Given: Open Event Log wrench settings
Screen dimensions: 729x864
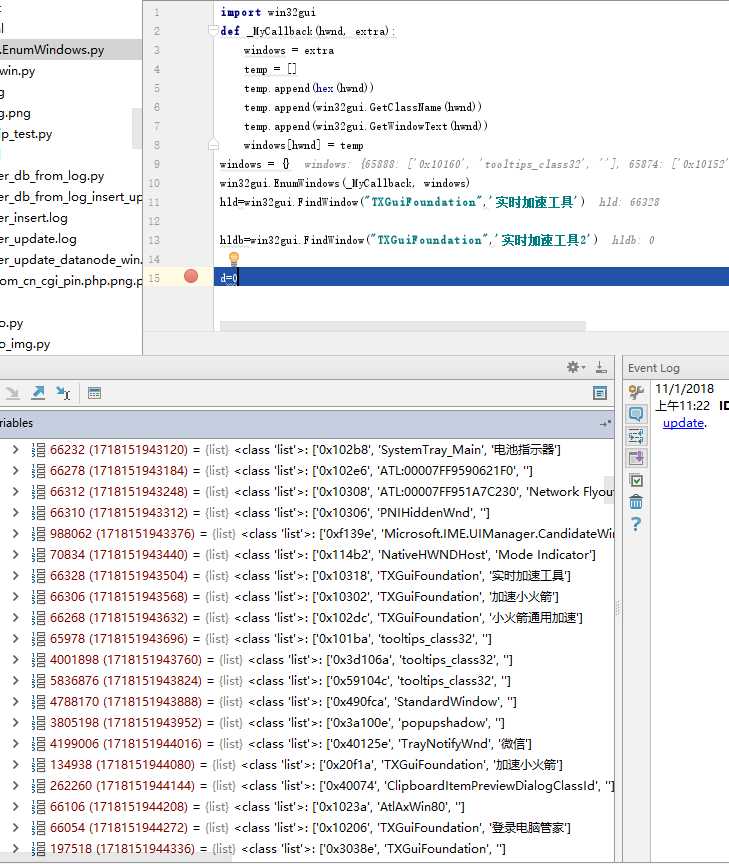Looking at the screenshot, I should [x=636, y=392].
